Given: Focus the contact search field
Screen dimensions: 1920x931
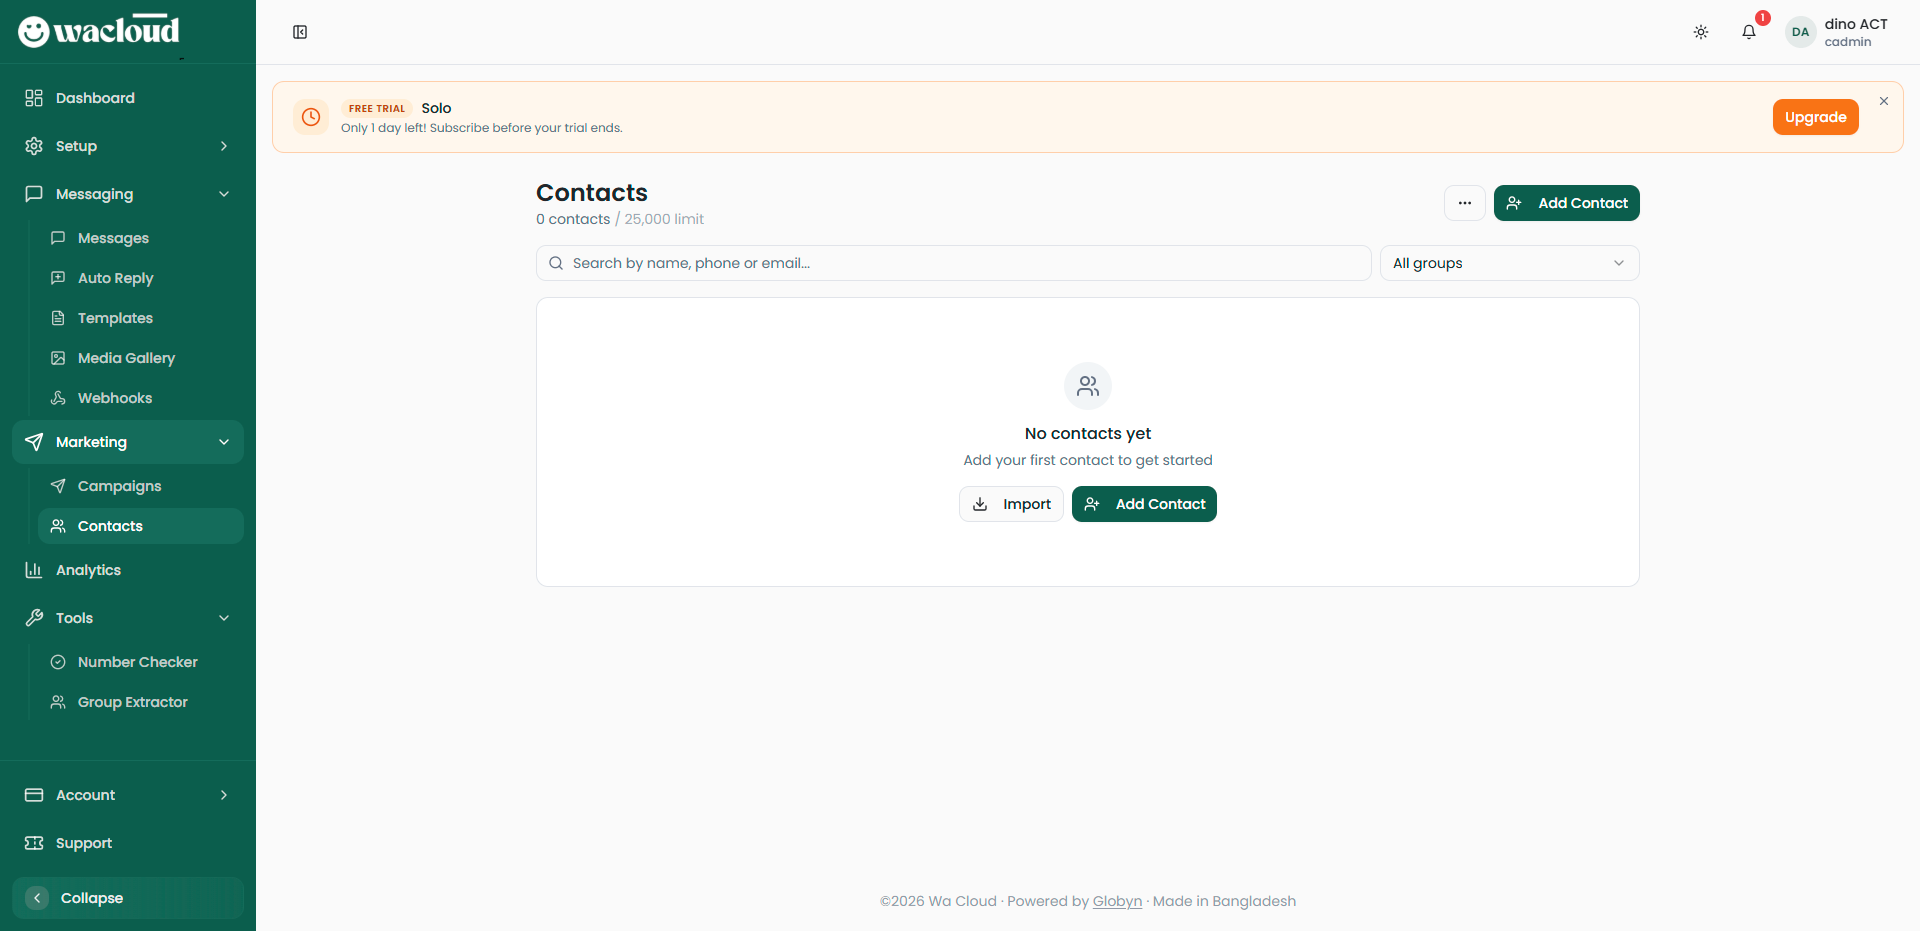Looking at the screenshot, I should coord(953,263).
